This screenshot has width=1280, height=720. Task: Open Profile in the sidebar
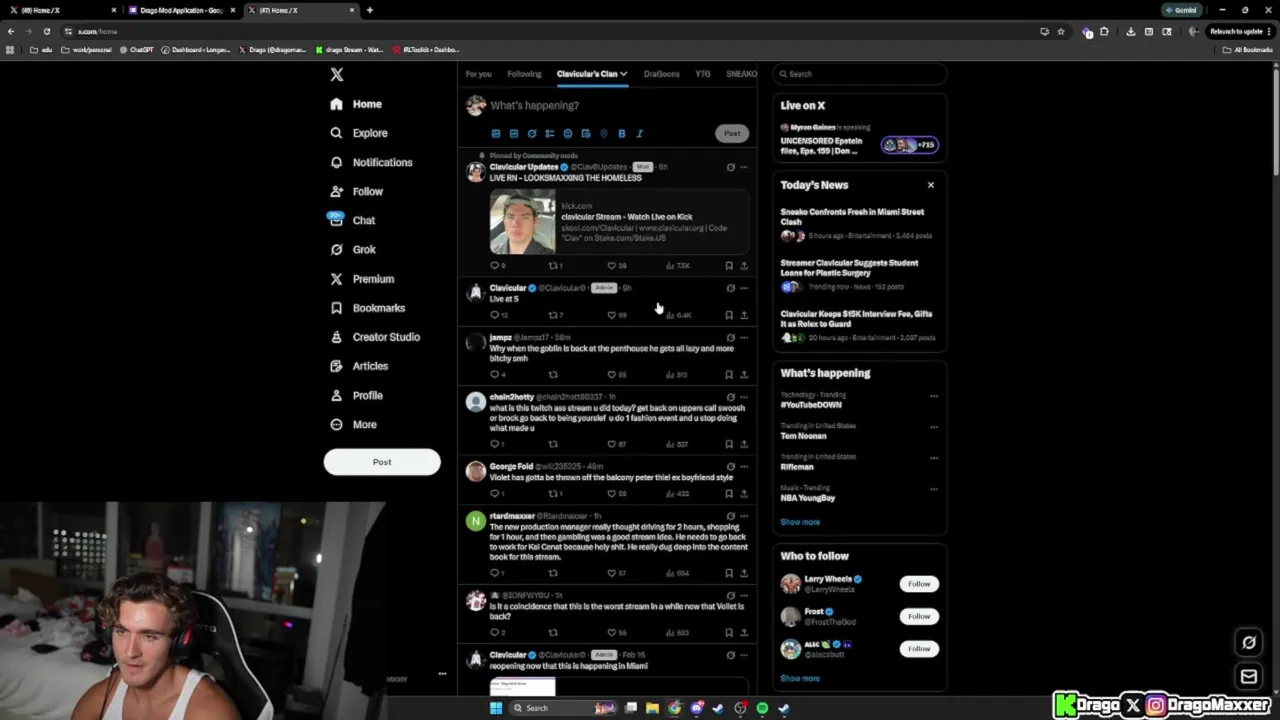356,395
